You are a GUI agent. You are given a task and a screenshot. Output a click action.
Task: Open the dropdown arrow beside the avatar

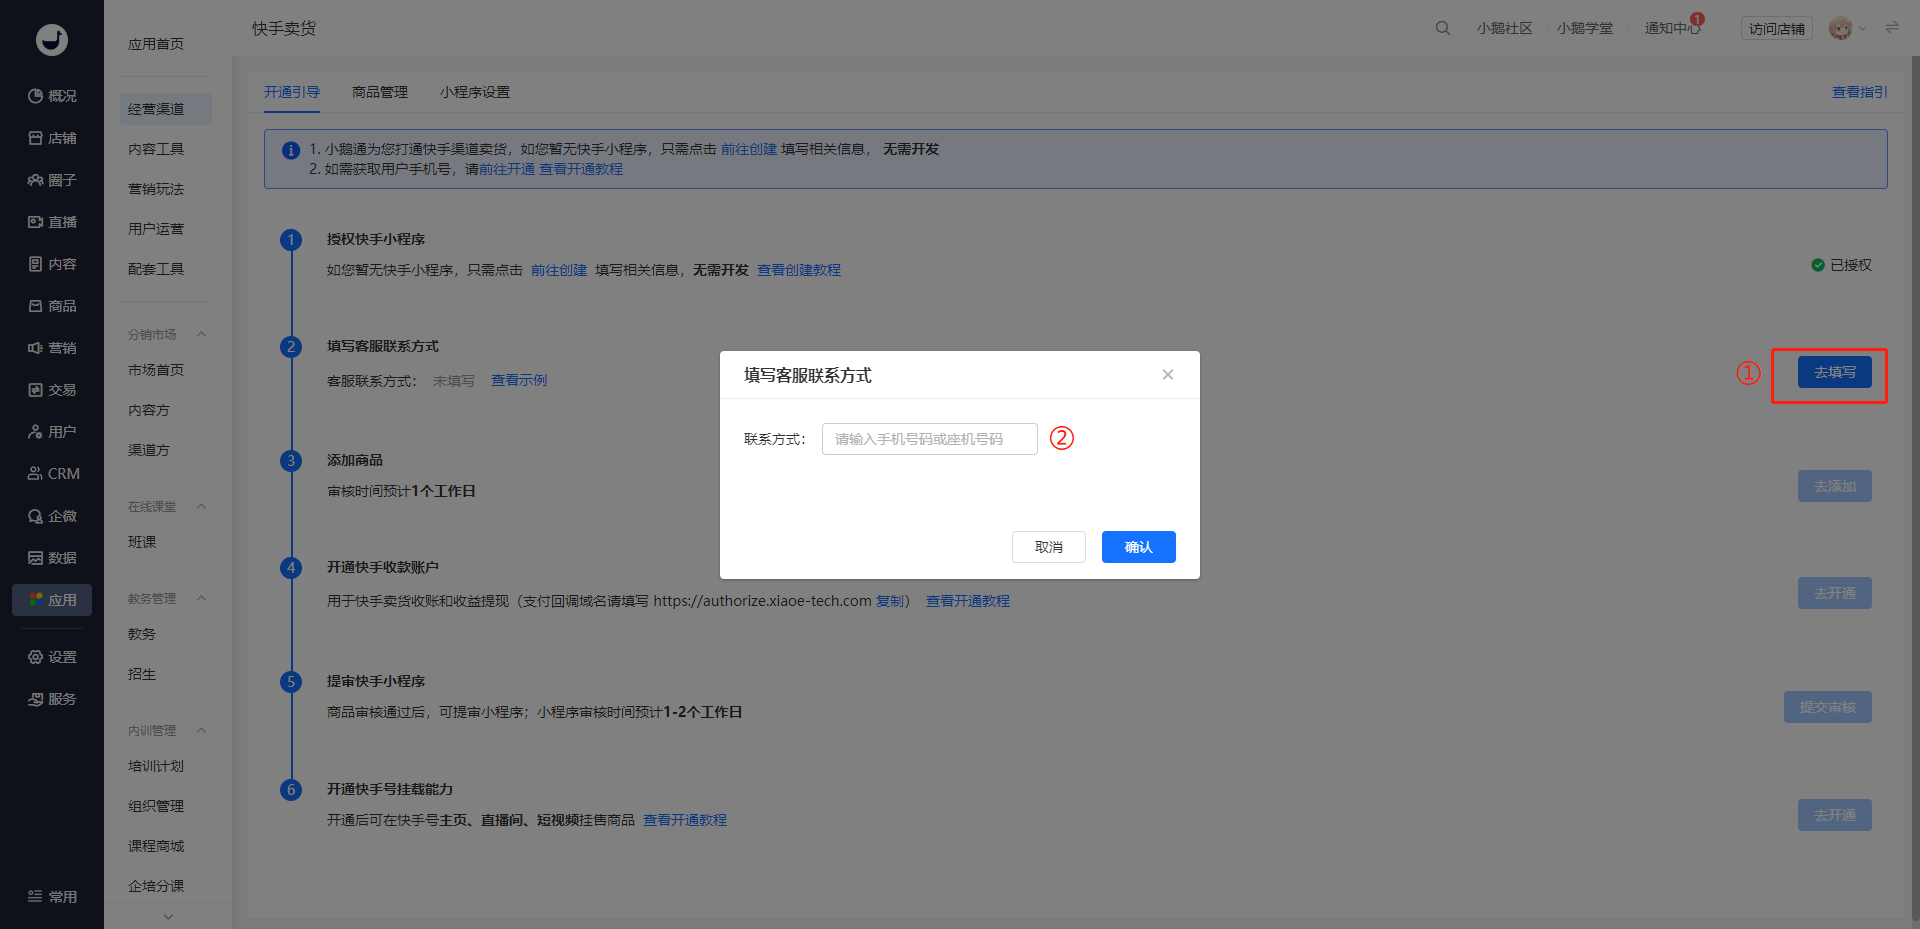pyautogui.click(x=1862, y=29)
